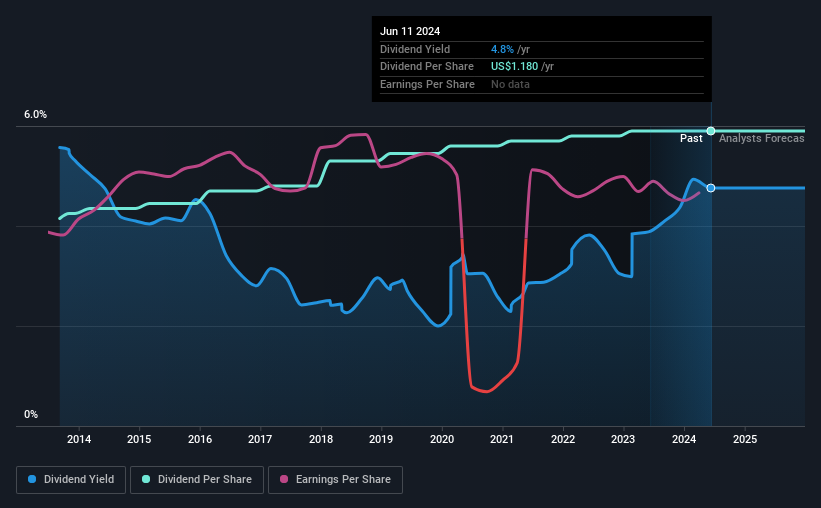Click the 6.0% y-axis label
Screen dimensions: 821x508
coord(35,115)
